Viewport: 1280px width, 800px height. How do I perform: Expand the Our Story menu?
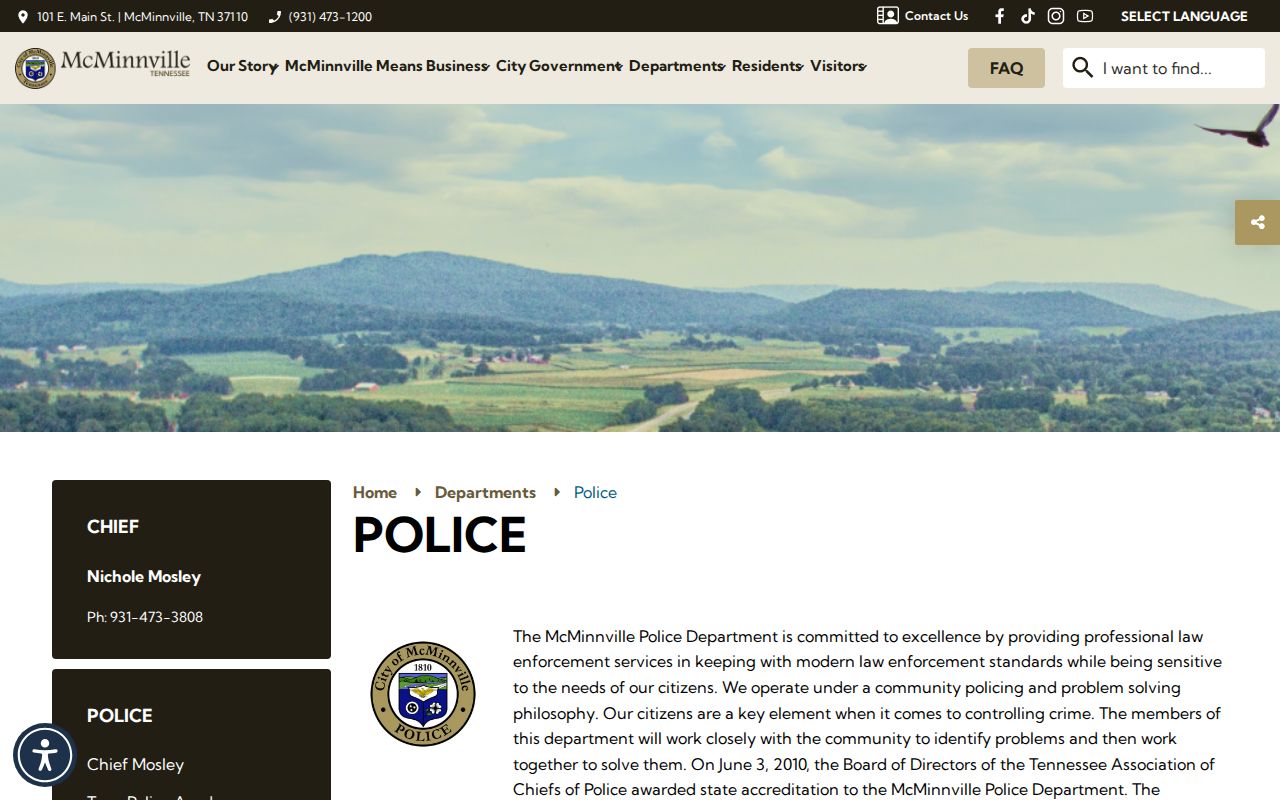(242, 66)
